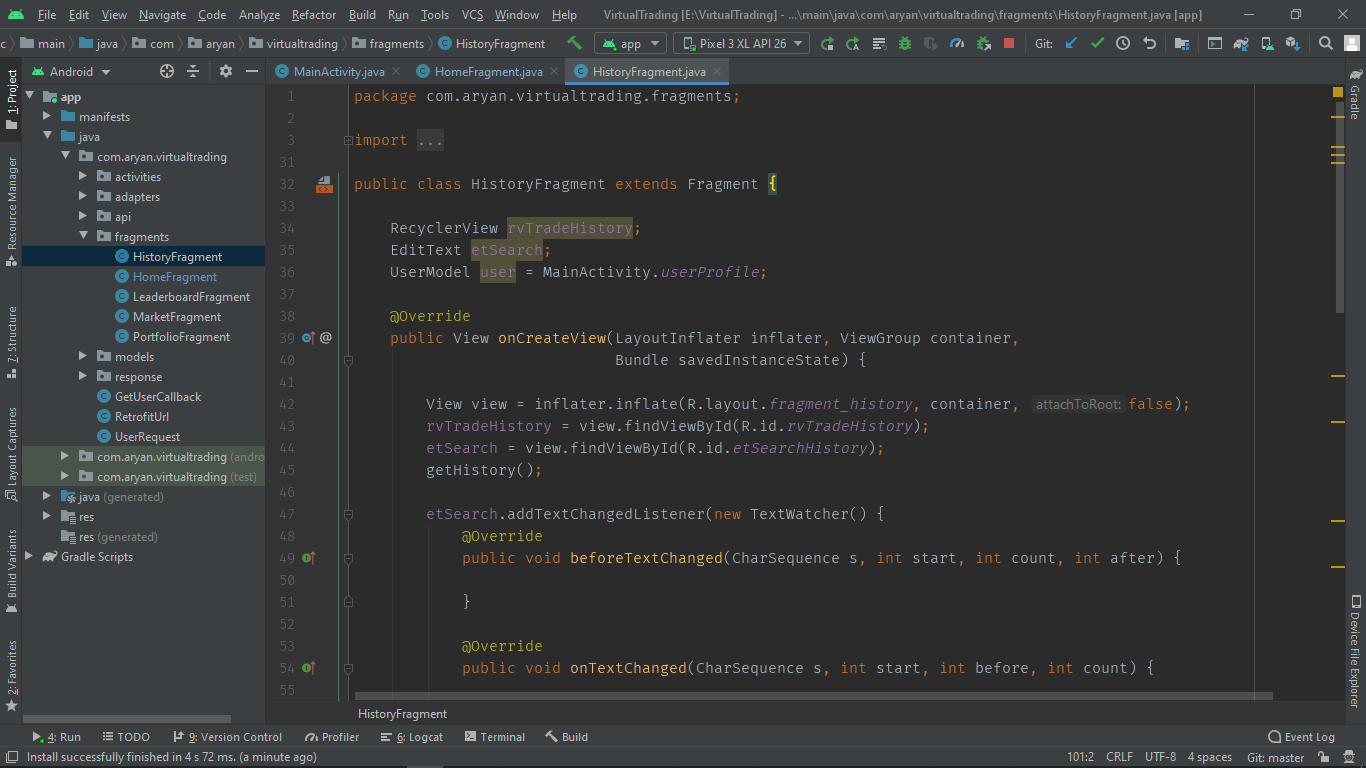This screenshot has width=1366, height=768.
Task: Expand the Gradle Scripts node
Action: [28, 557]
